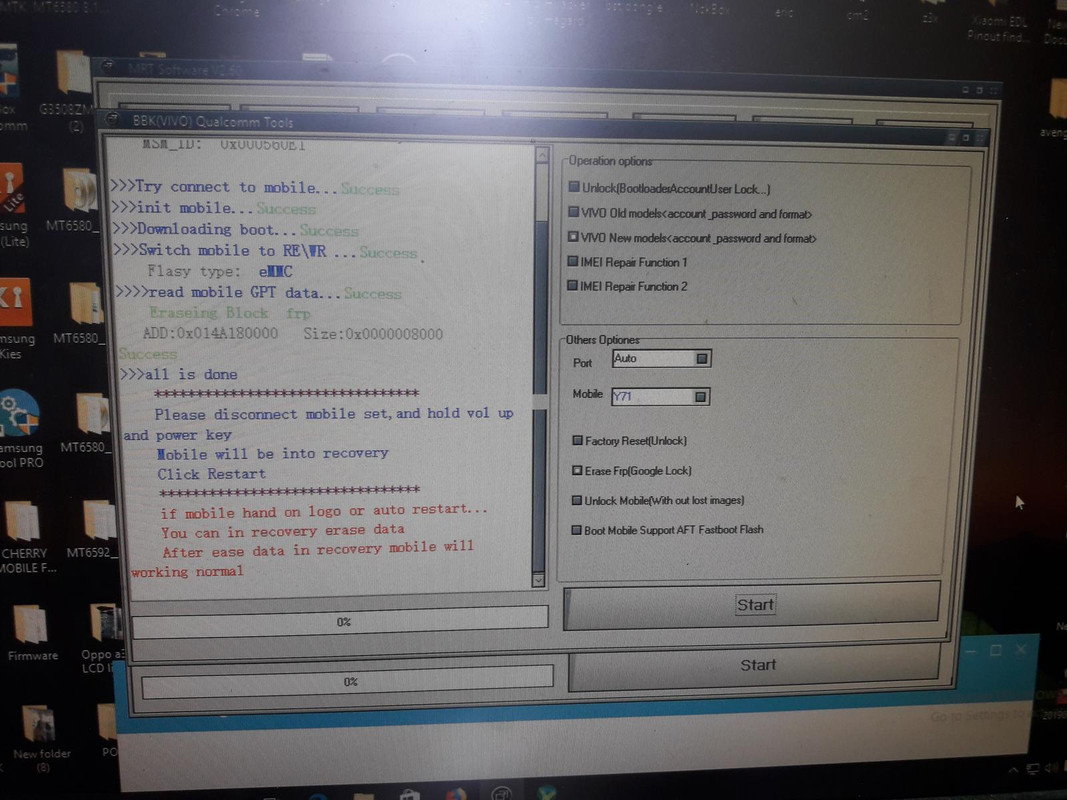
Task: Click the 'read mobile GPT data...' log line
Action: (x=259, y=293)
